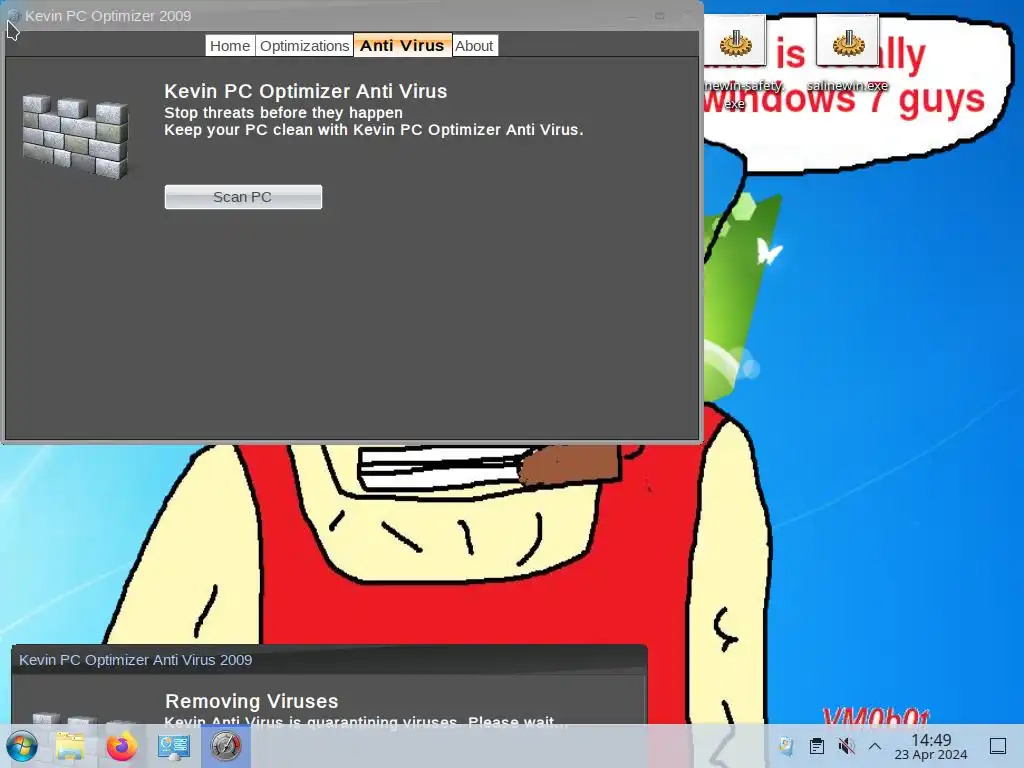Screen dimensions: 1024x768
Task: Open the Windows Start orb
Action: click(22, 746)
